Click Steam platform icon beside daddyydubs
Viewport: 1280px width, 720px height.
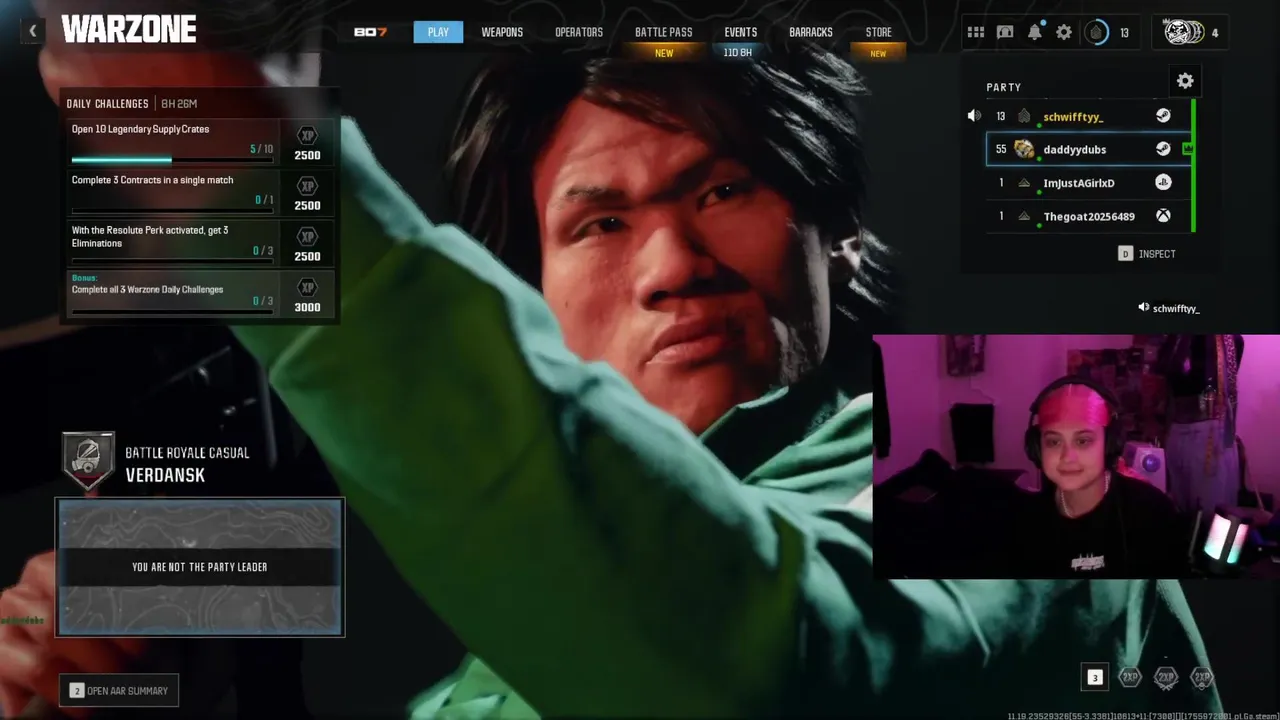click(x=1163, y=149)
